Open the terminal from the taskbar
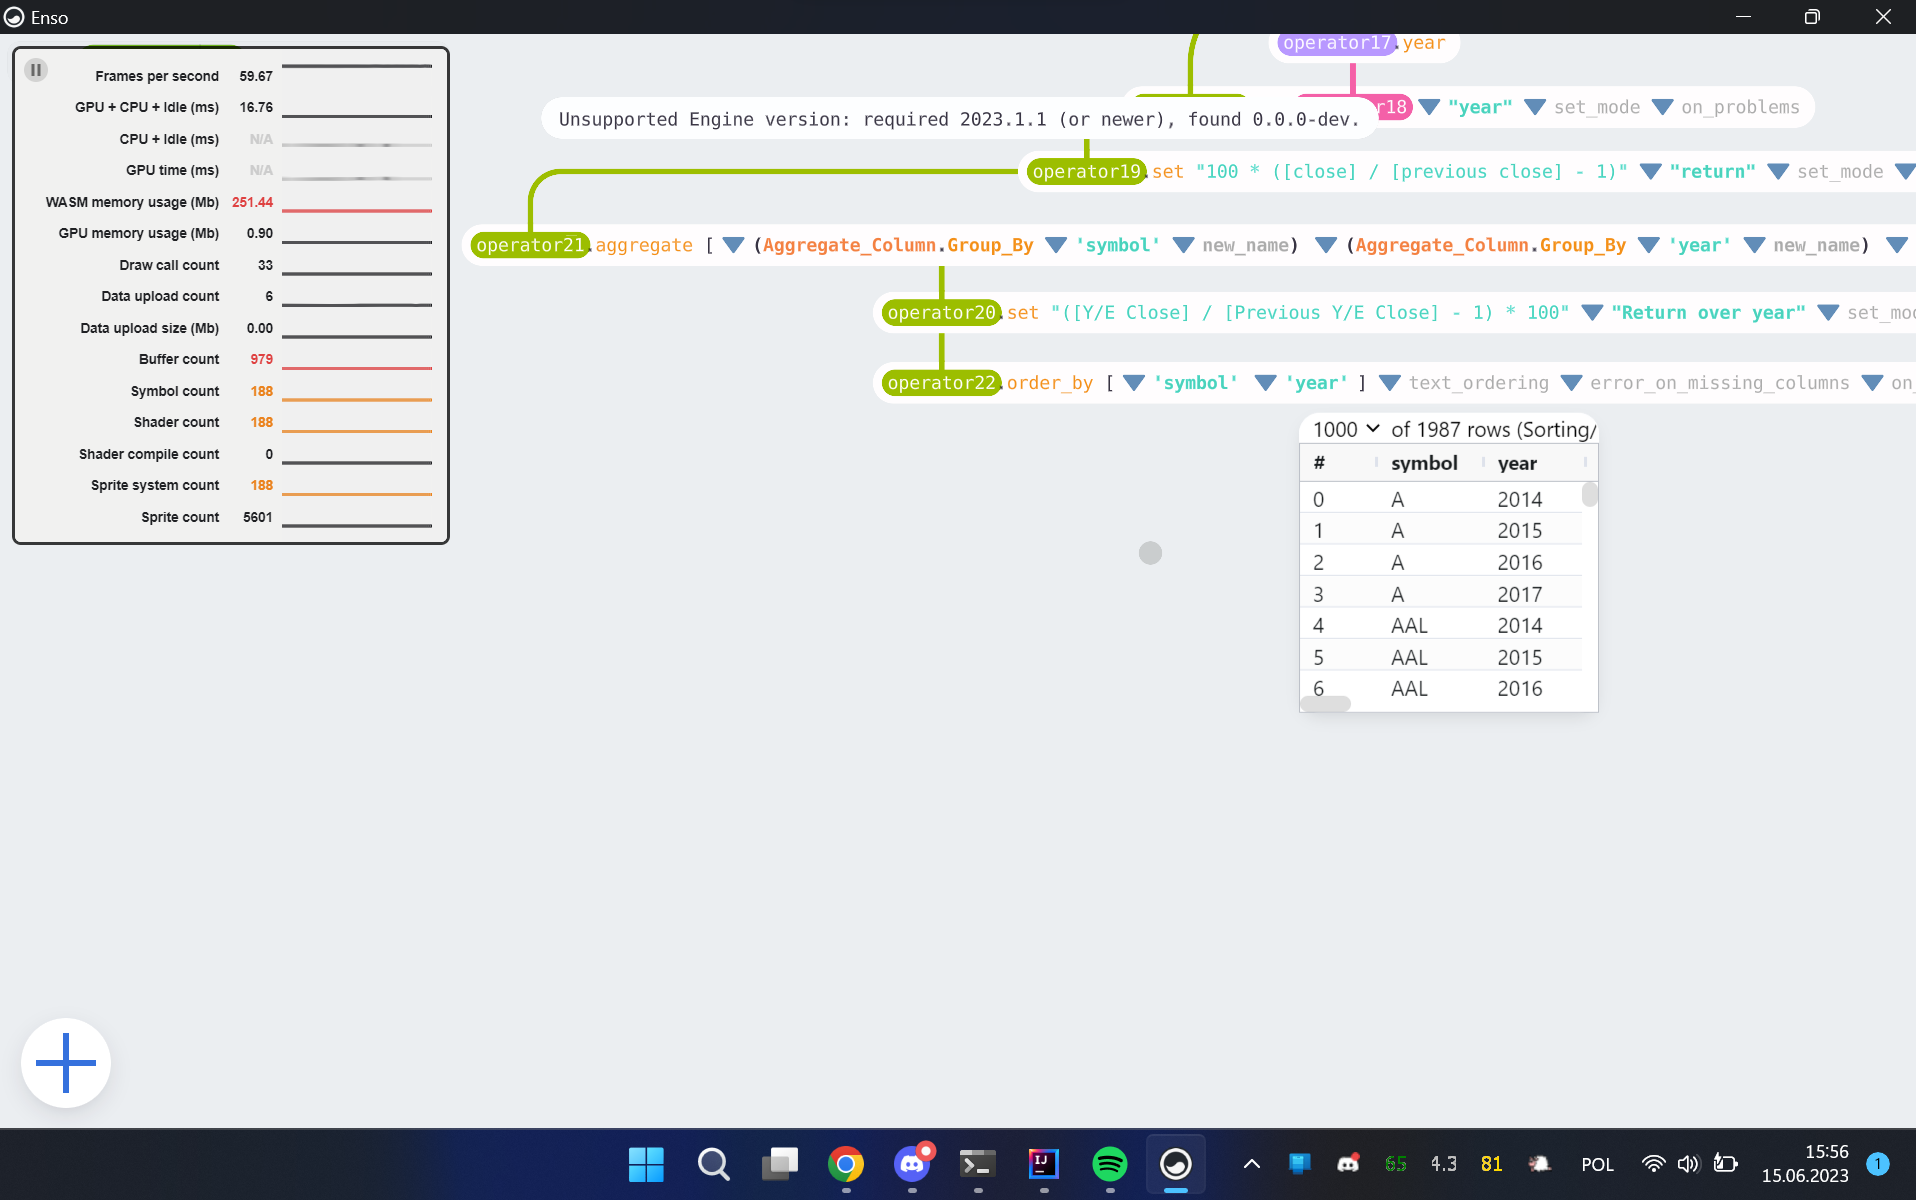1916x1200 pixels. click(977, 1164)
